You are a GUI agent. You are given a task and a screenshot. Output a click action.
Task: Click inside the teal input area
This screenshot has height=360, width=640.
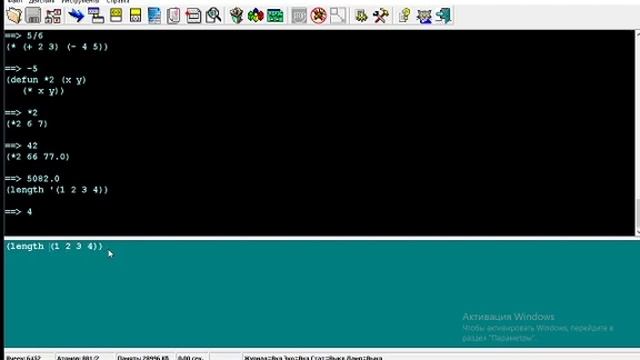(322, 294)
